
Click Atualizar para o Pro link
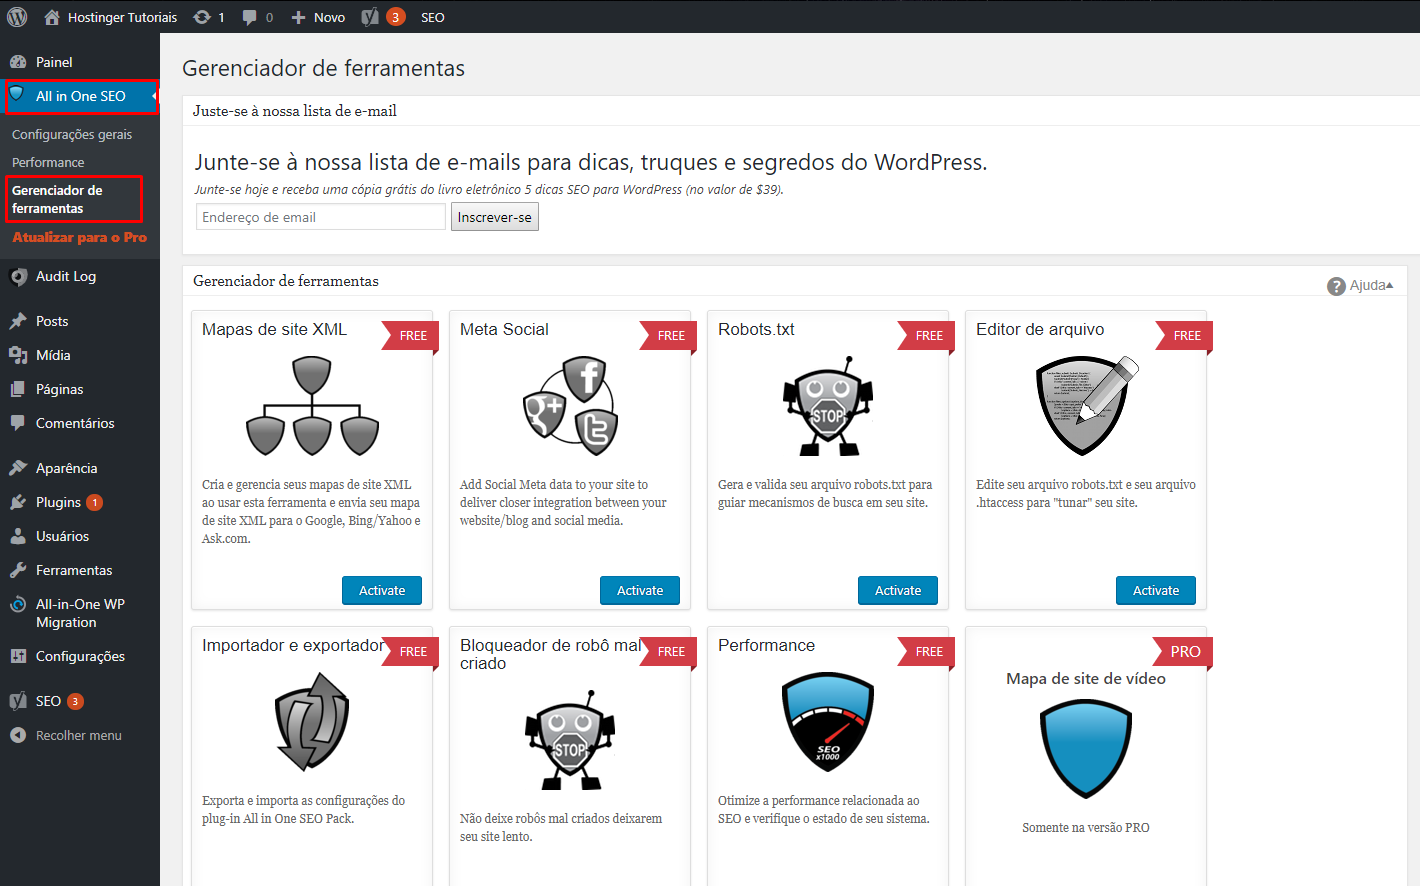pyautogui.click(x=79, y=237)
